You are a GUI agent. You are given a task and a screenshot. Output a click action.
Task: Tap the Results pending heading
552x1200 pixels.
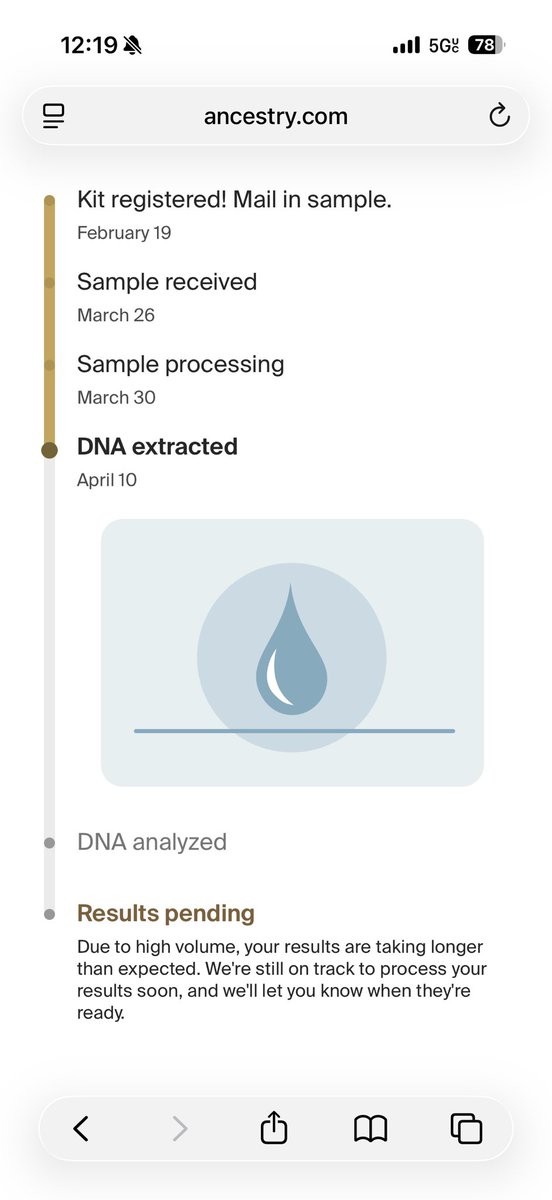(x=166, y=913)
